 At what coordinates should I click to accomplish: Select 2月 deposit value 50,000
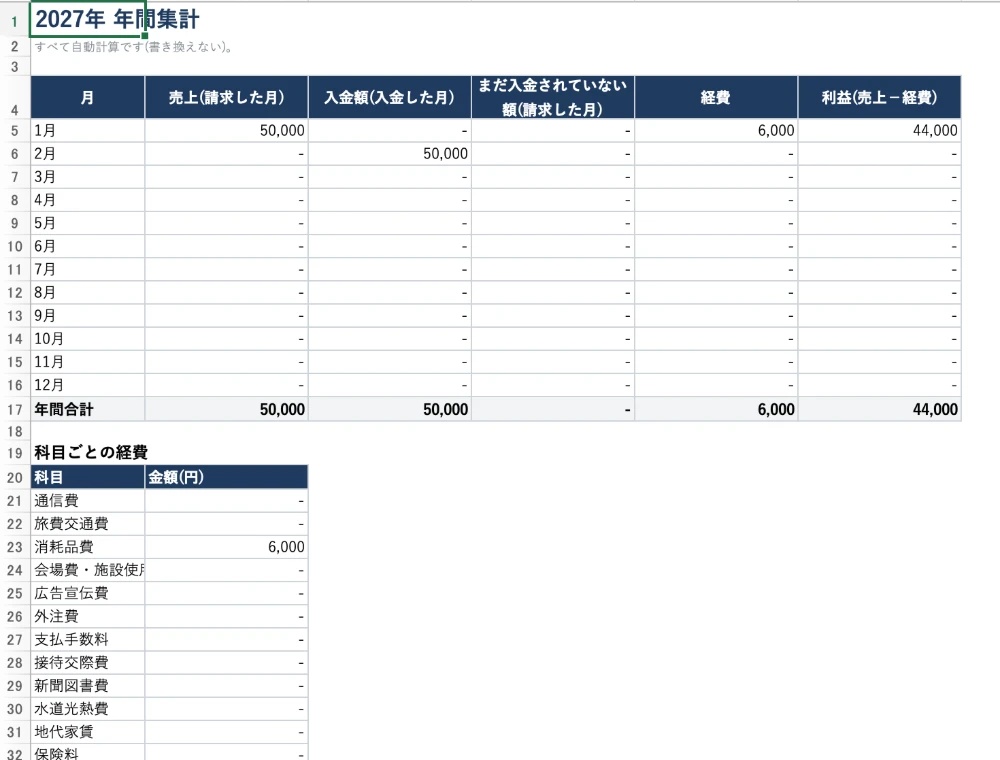390,154
